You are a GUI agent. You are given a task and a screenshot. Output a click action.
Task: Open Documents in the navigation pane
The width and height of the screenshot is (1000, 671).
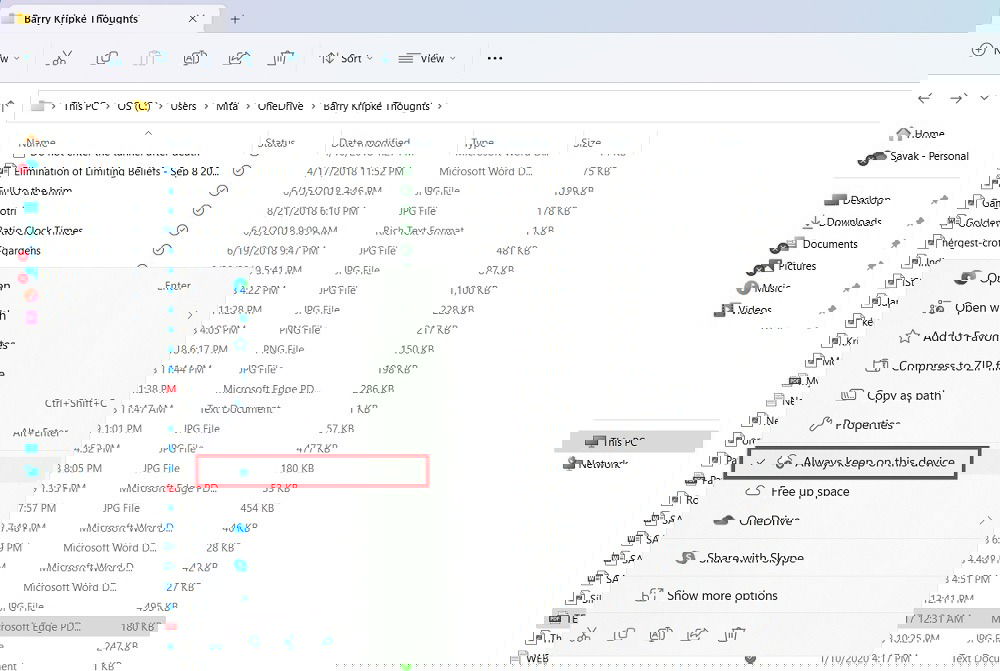click(x=815, y=244)
